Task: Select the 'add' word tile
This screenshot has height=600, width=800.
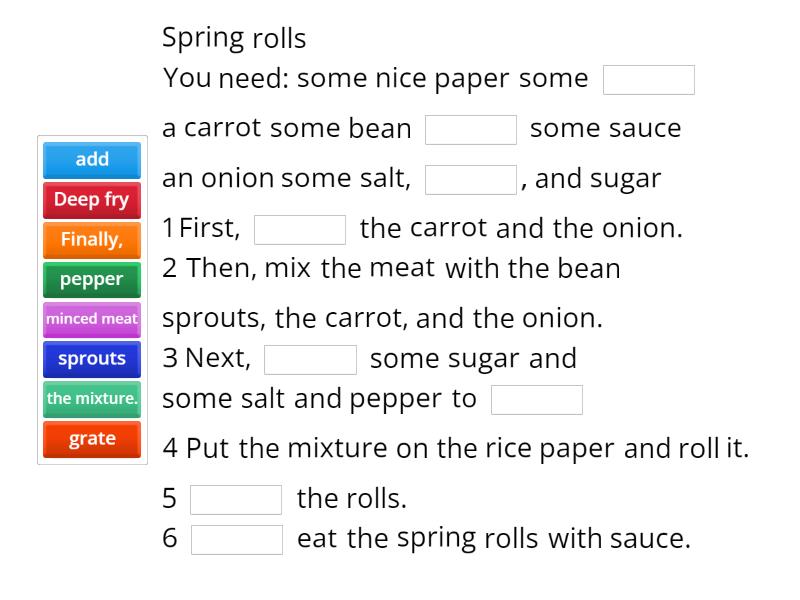Action: [92, 160]
